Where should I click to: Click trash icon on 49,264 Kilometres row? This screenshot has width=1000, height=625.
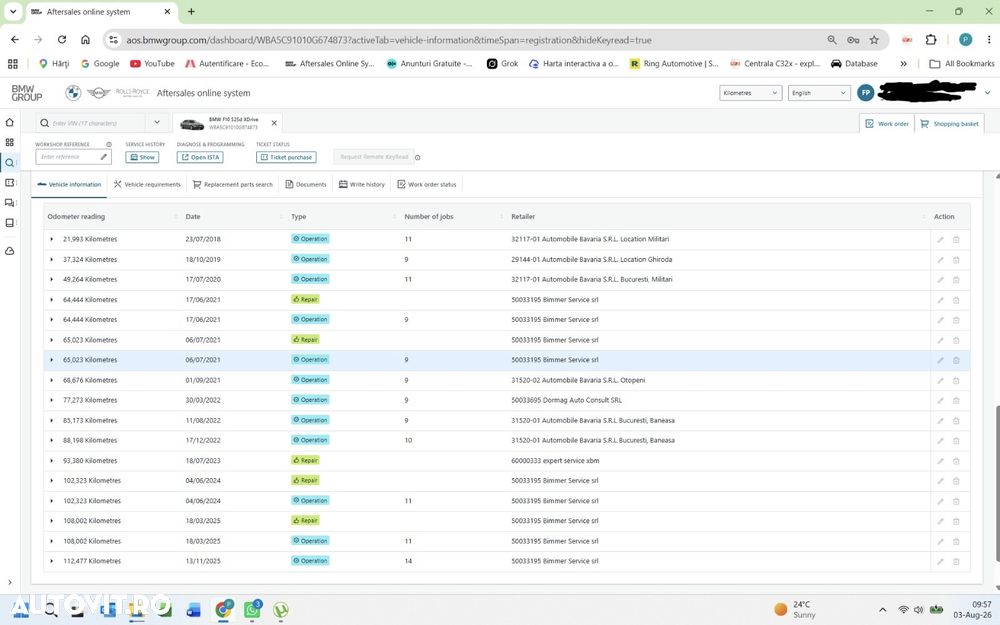[x=956, y=280]
